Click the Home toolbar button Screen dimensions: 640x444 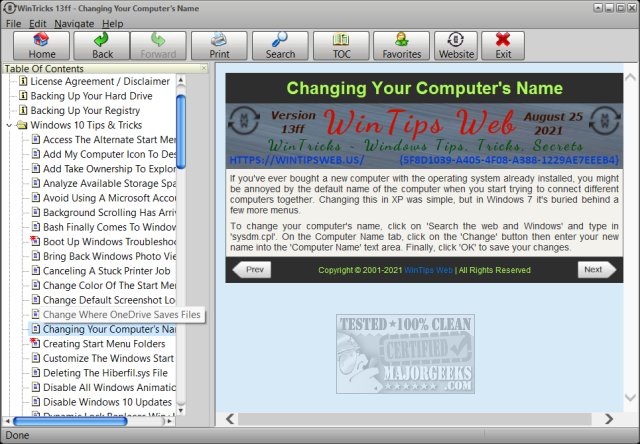(x=41, y=46)
